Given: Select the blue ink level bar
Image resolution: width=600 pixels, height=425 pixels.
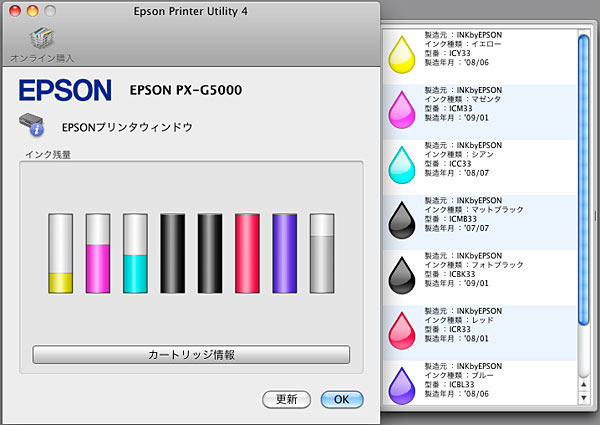Looking at the screenshot, I should click(284, 254).
